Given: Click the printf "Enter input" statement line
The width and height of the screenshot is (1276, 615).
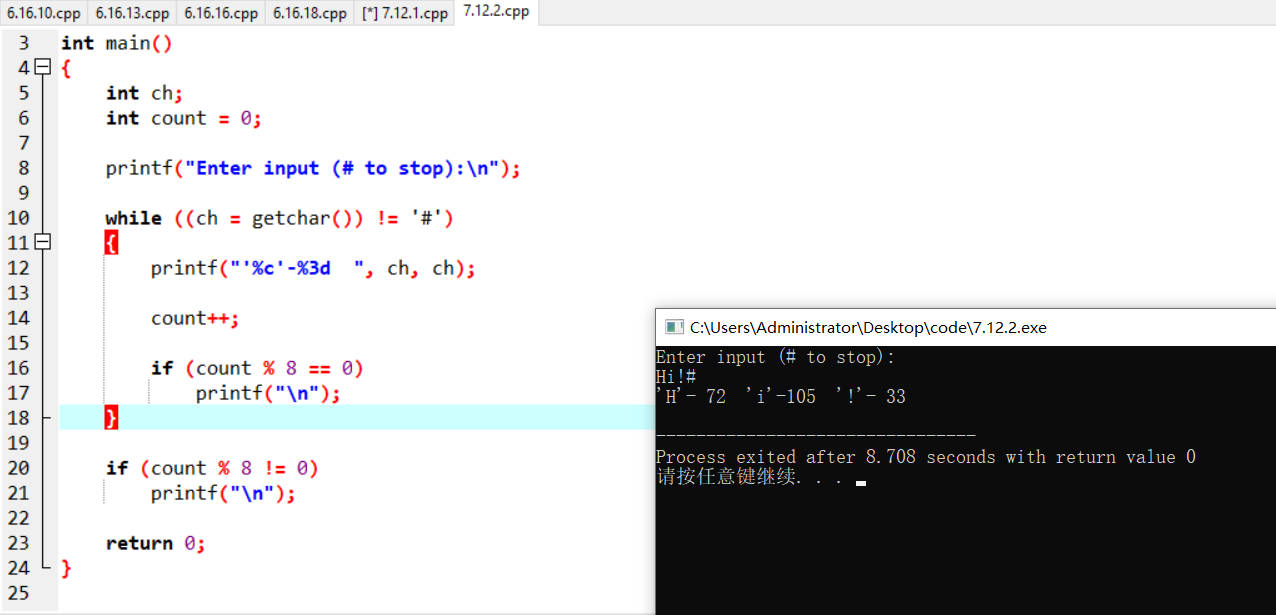Looking at the screenshot, I should (314, 168).
